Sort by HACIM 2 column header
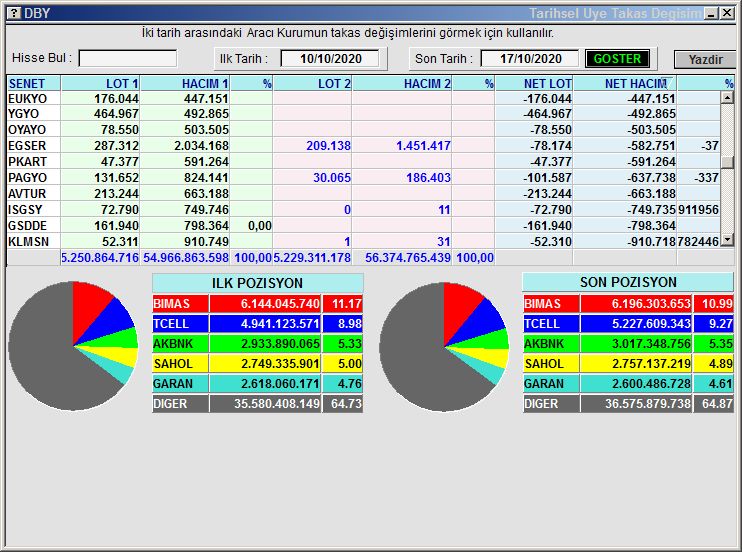Image resolution: width=742 pixels, height=552 pixels. 402,83
